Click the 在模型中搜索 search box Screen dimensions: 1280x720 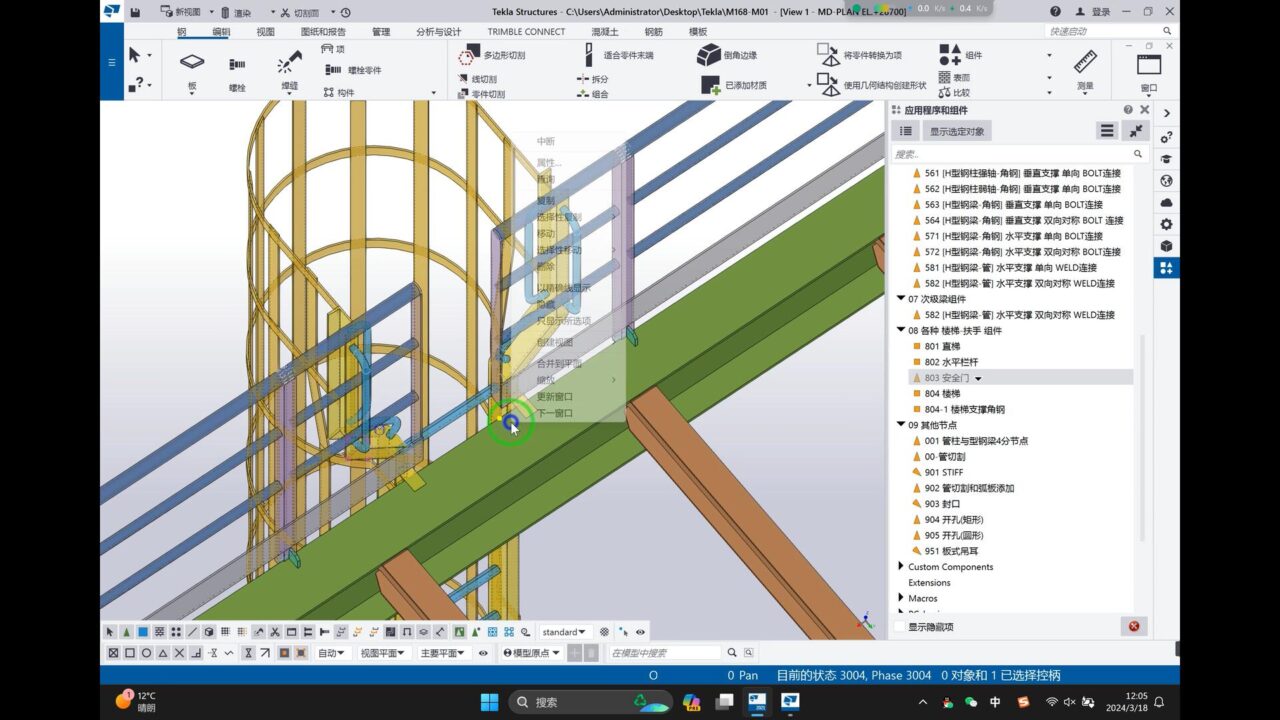click(x=664, y=653)
